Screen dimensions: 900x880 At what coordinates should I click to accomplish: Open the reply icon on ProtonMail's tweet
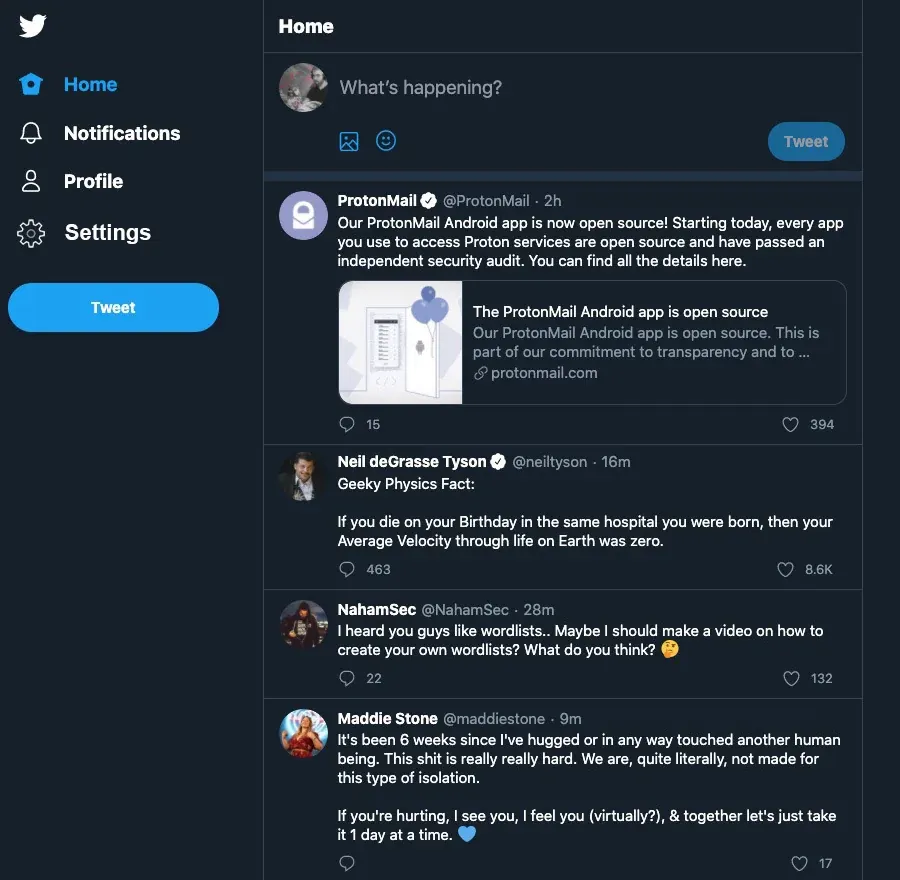point(347,424)
